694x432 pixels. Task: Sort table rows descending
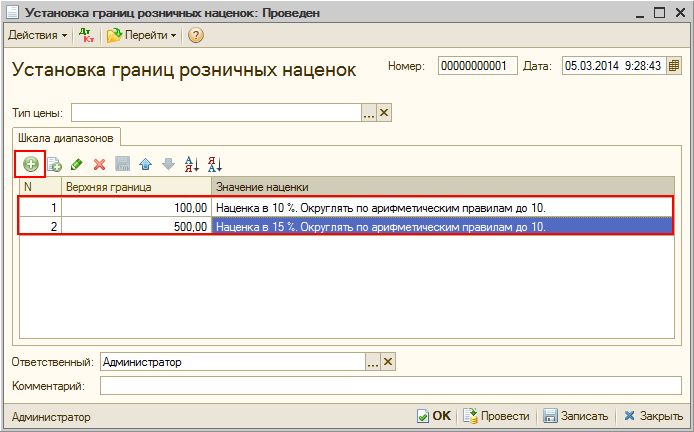tap(214, 164)
